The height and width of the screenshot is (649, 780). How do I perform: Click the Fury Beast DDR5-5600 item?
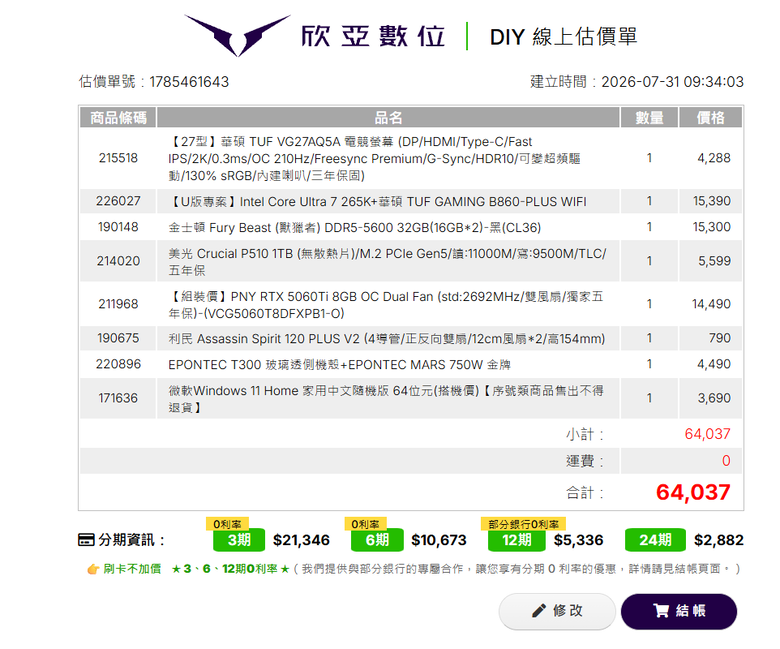point(355,227)
